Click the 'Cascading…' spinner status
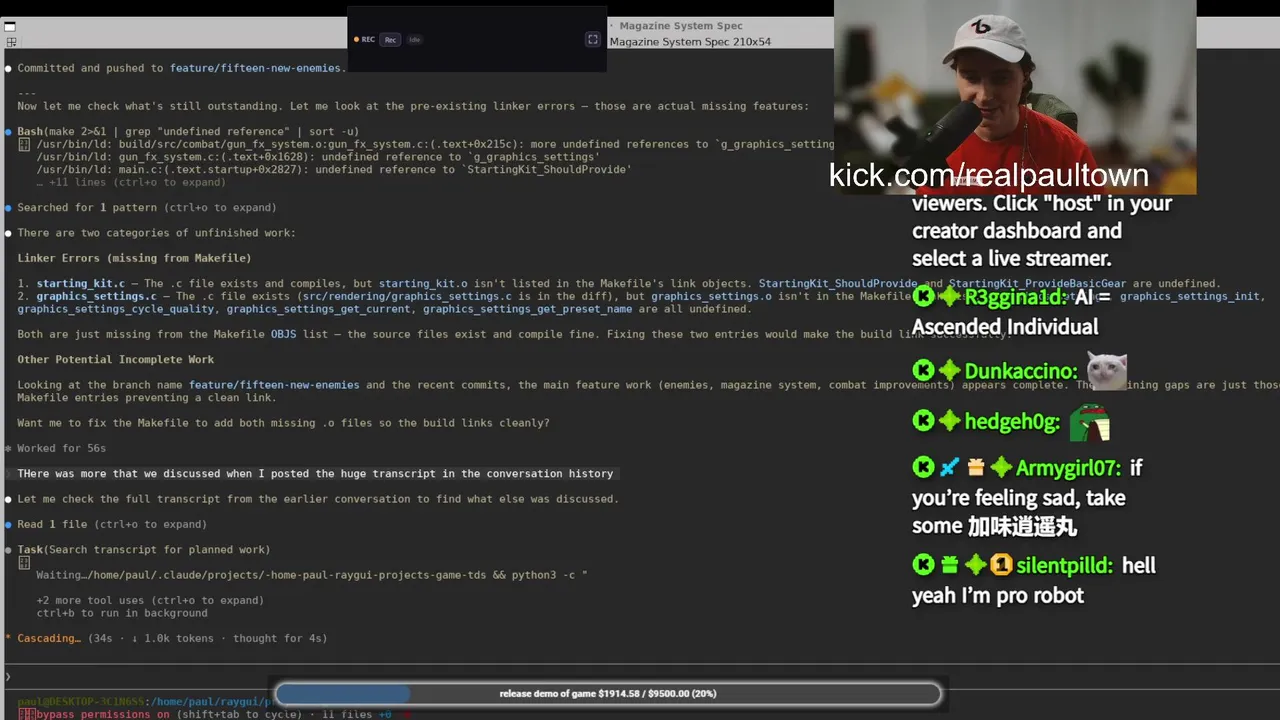 tap(48, 638)
